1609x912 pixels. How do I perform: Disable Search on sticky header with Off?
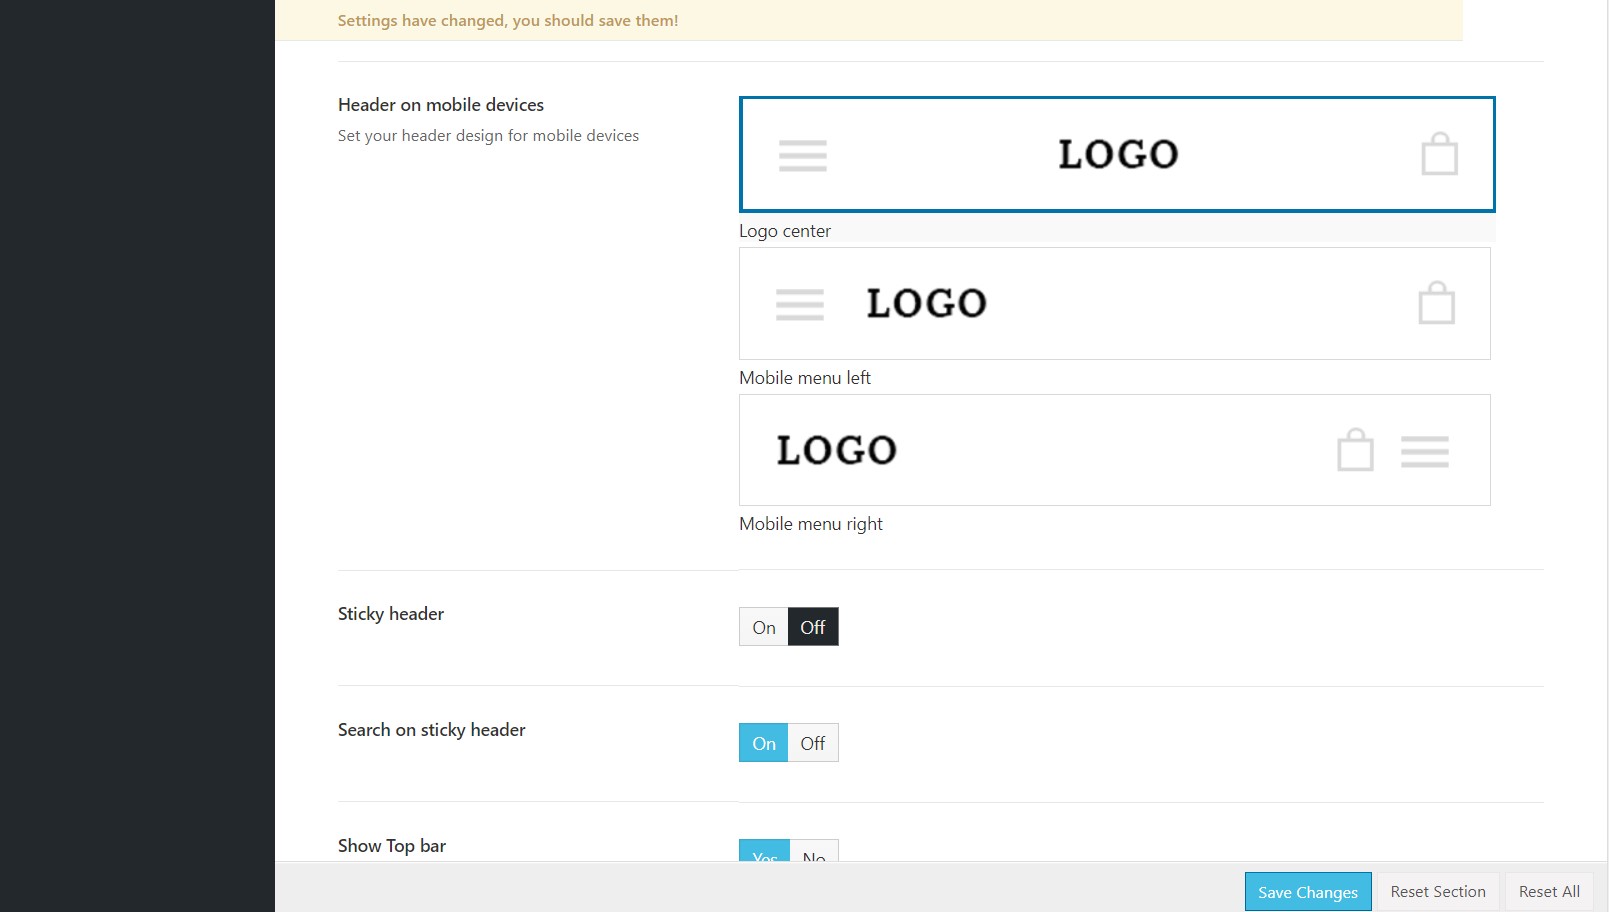(x=813, y=743)
